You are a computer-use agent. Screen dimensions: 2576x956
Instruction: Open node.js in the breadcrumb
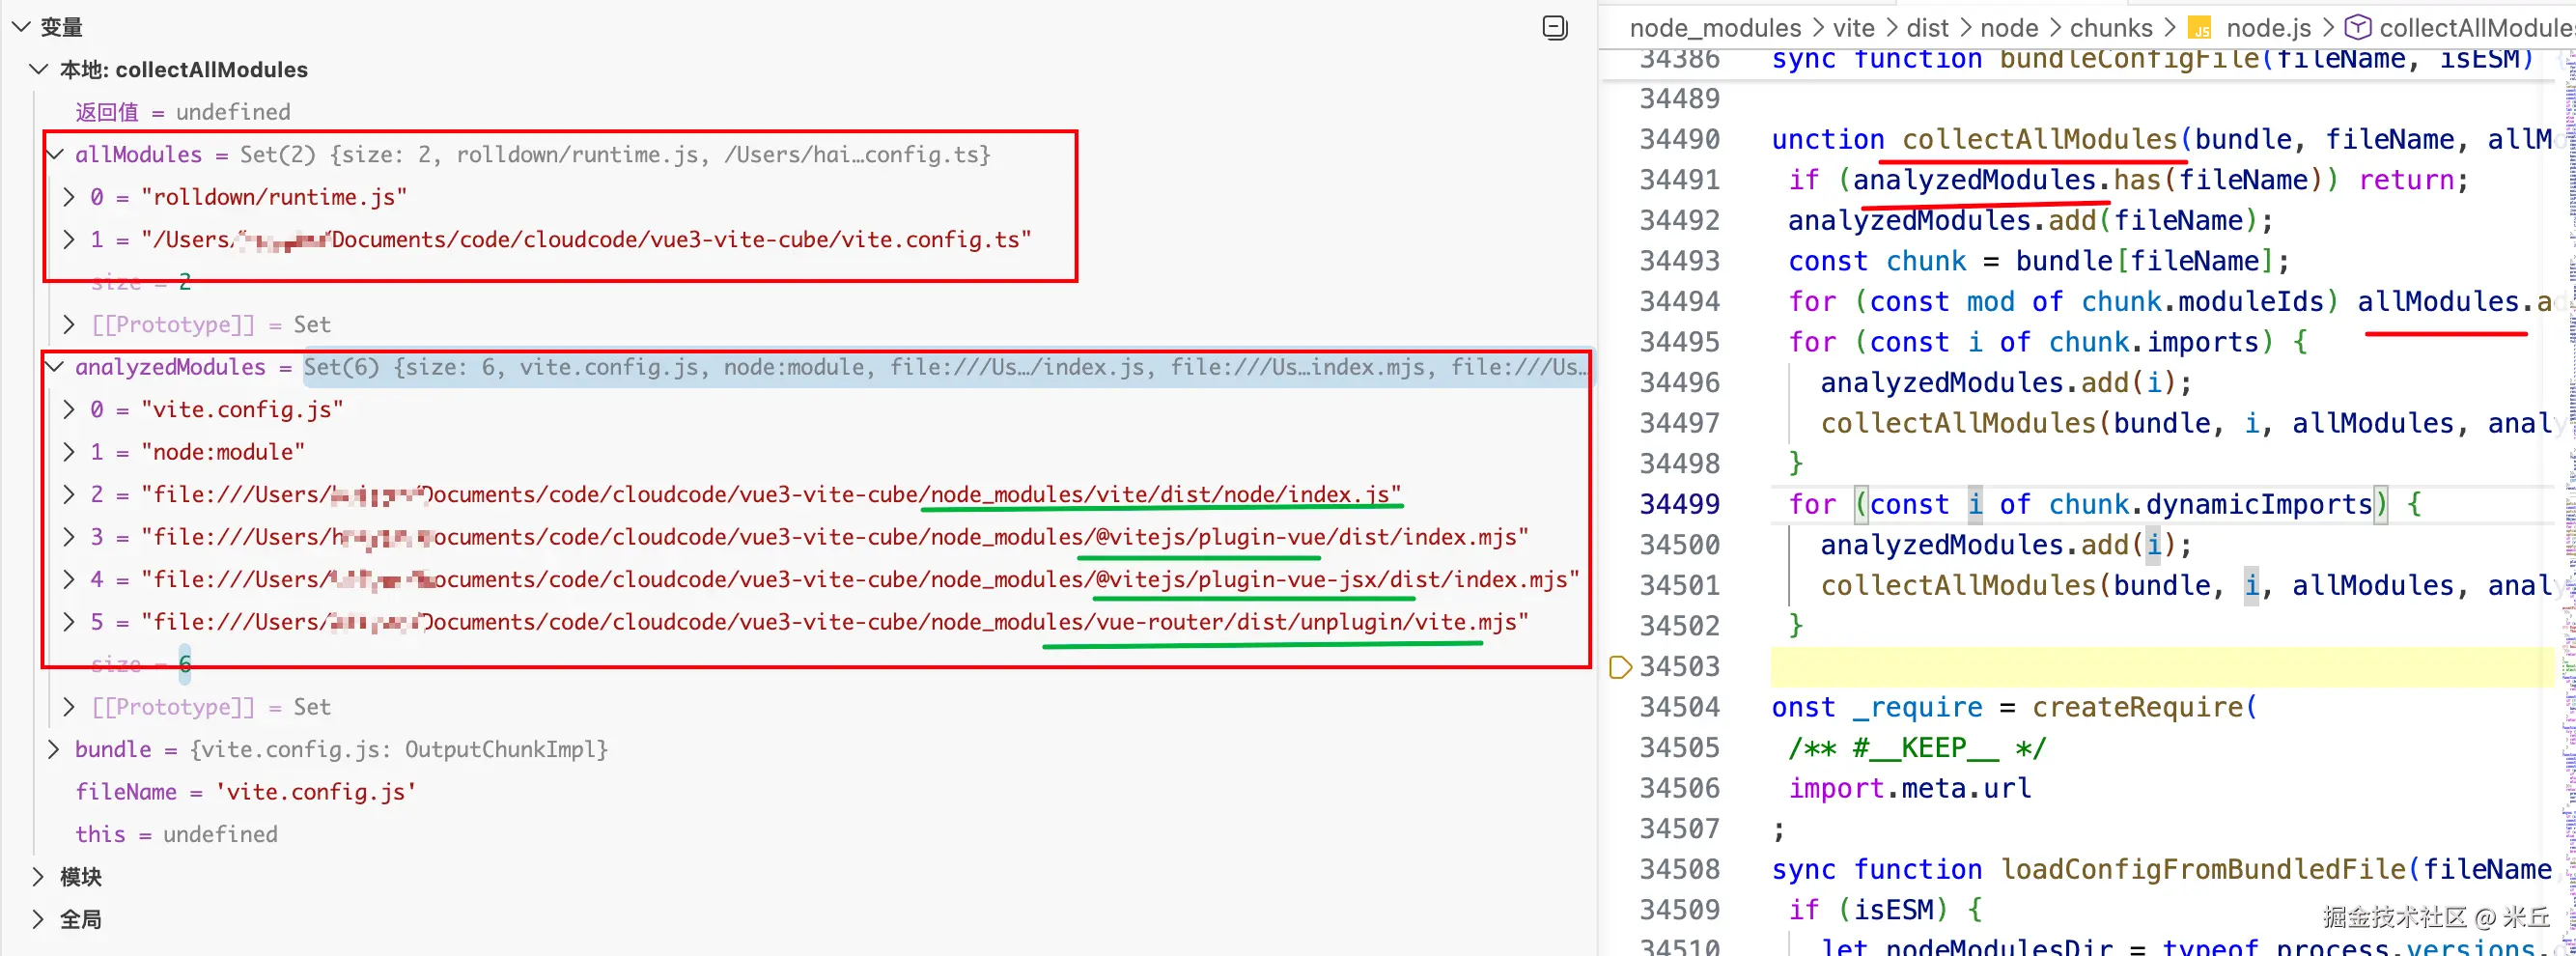click(x=2269, y=28)
